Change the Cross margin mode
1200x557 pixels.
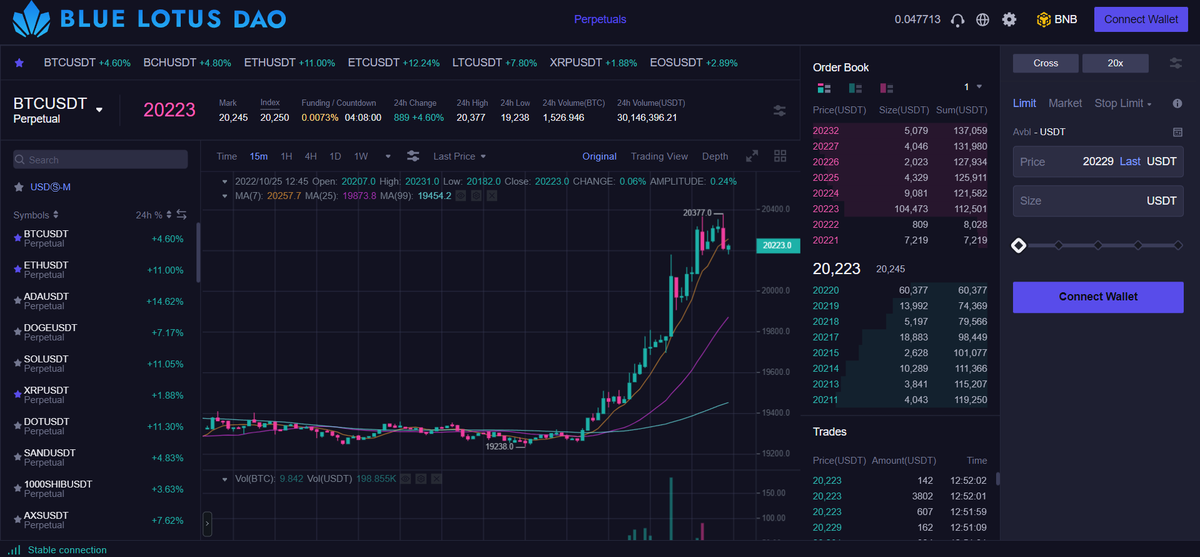coord(1046,63)
